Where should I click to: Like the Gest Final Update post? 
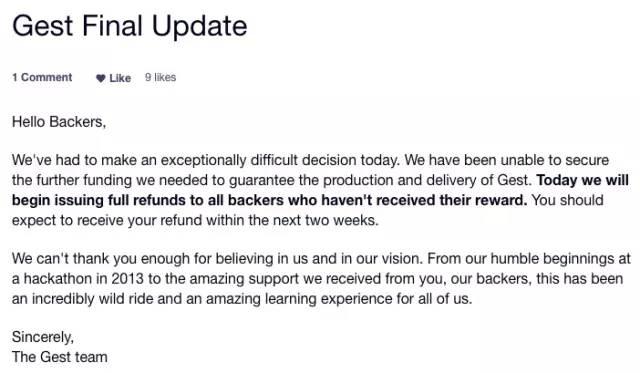[113, 78]
